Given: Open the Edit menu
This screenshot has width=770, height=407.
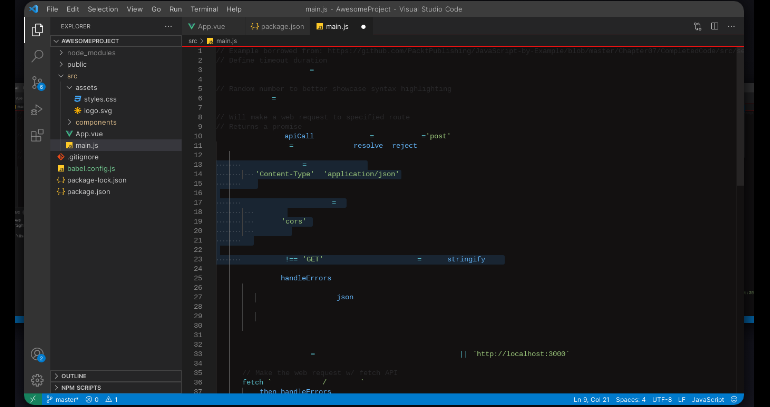Looking at the screenshot, I should coord(73,9).
